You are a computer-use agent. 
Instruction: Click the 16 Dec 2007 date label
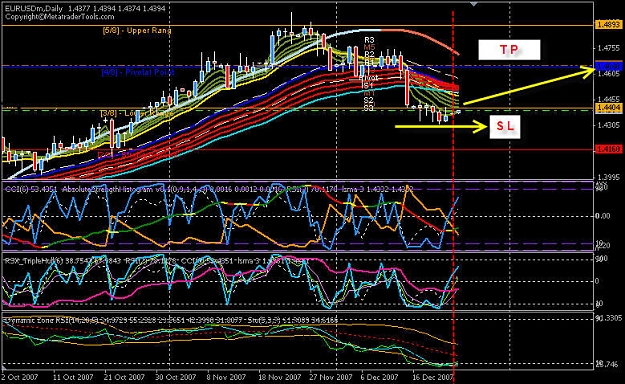(x=433, y=377)
